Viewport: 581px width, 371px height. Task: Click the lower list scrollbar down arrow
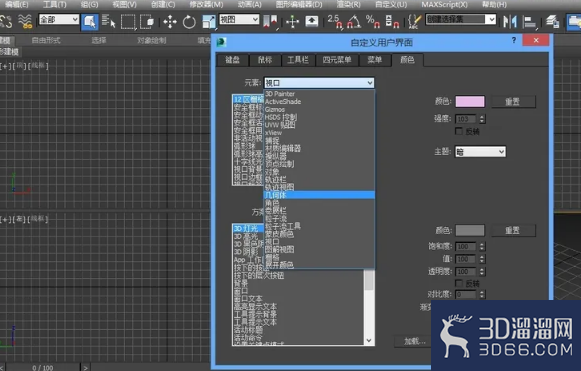tap(369, 340)
